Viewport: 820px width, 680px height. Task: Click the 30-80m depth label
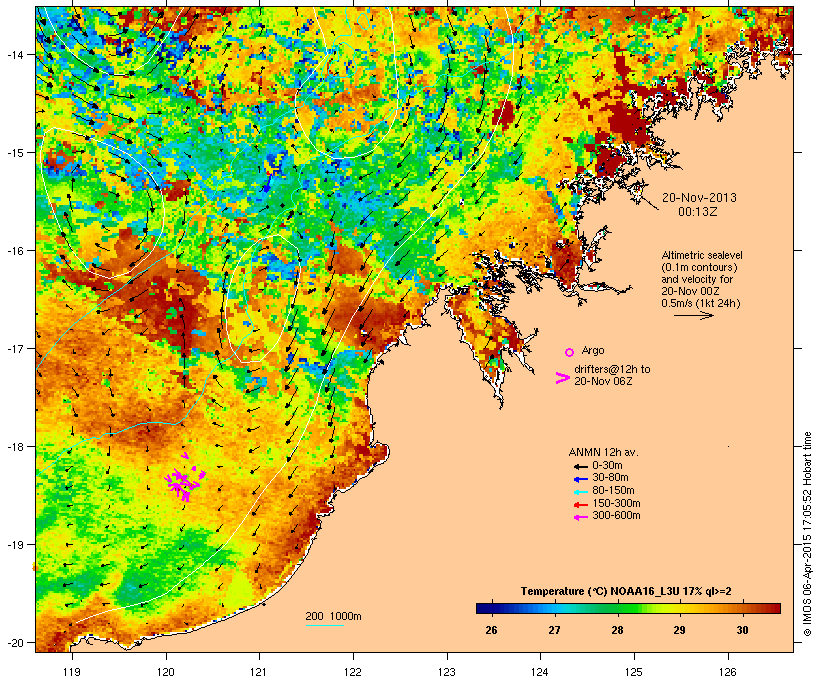tap(610, 478)
